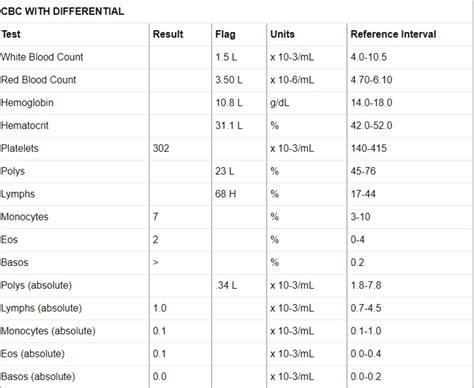Click the Monocytes reference interval 3-10
Image resolution: width=474 pixels, height=388 pixels.
[360, 217]
